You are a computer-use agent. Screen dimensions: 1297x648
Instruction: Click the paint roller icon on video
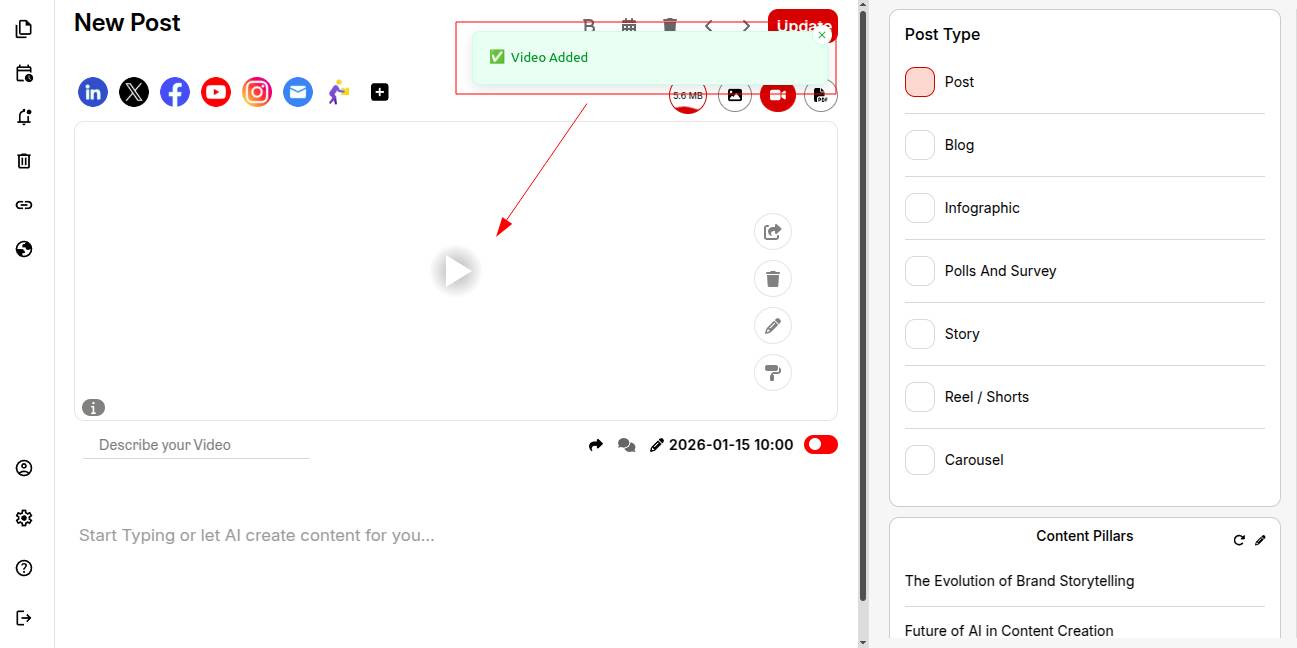pos(772,373)
